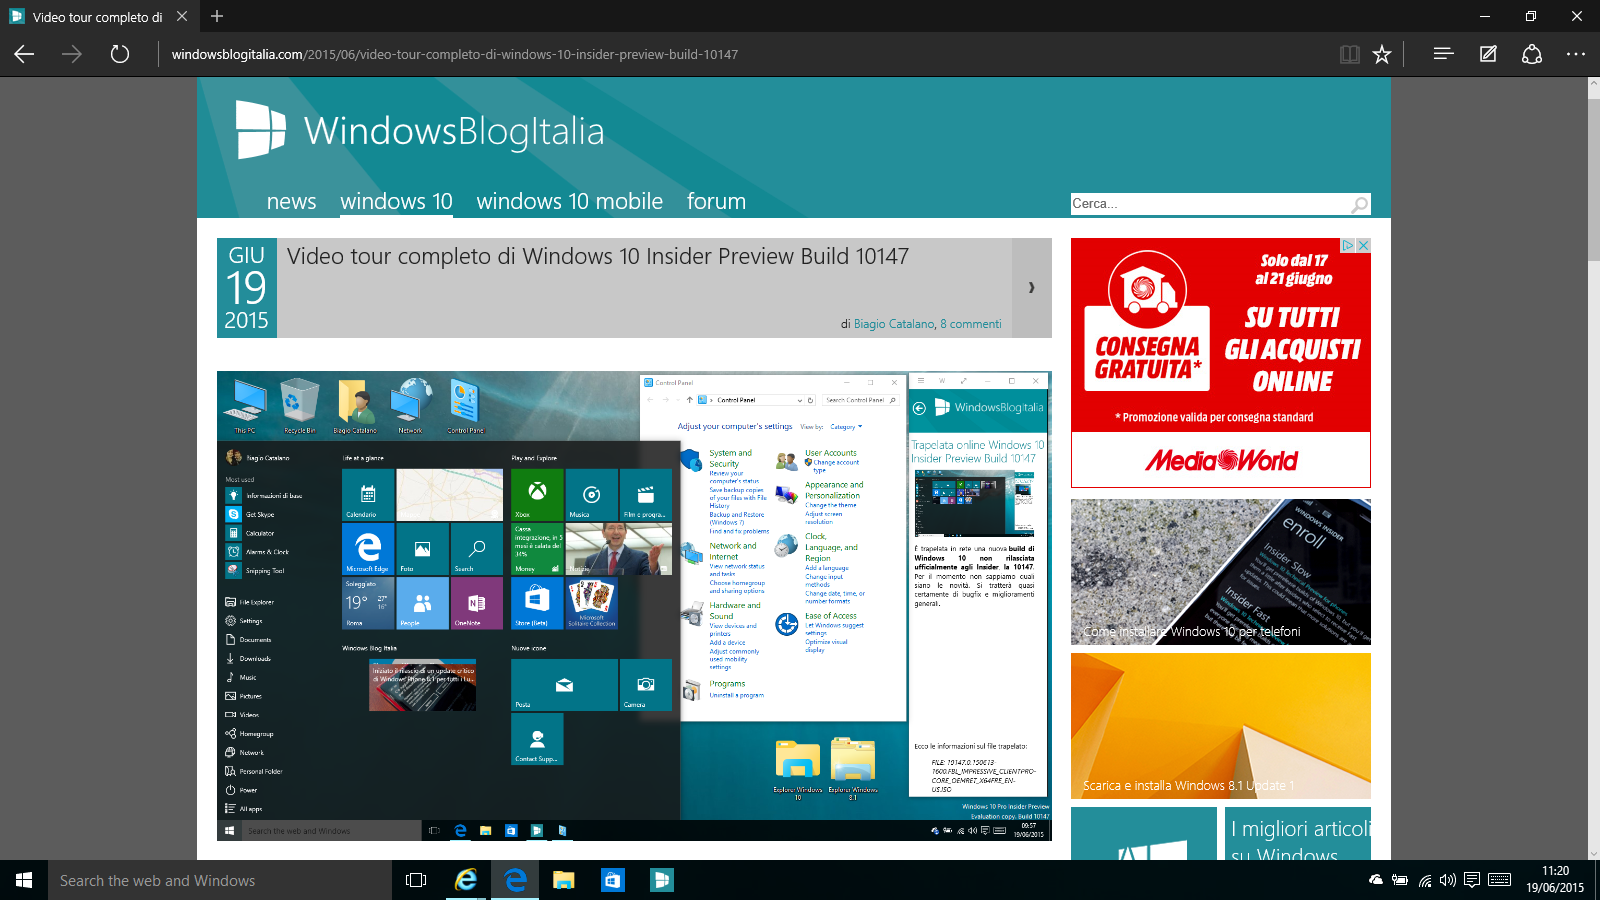Open author Biagio Catalano link
The image size is (1600, 900).
[x=894, y=324]
